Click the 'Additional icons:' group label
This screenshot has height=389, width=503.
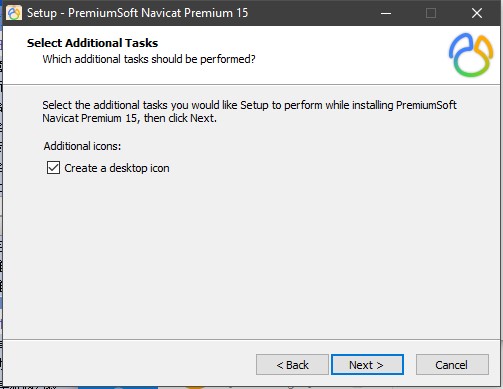click(x=82, y=146)
